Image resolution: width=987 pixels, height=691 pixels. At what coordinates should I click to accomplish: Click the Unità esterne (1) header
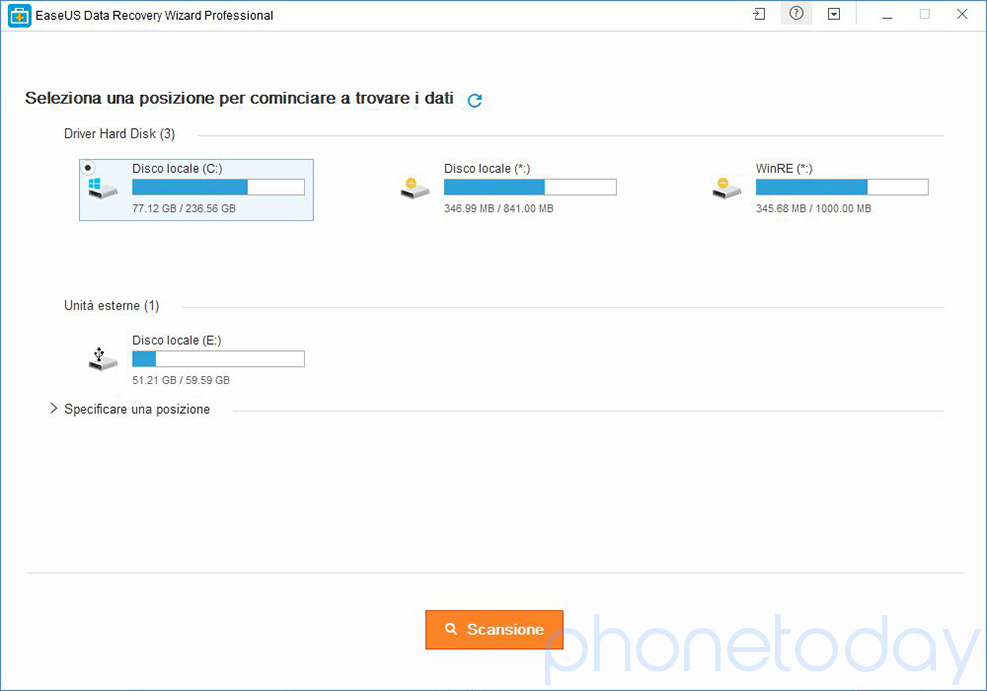tap(111, 306)
